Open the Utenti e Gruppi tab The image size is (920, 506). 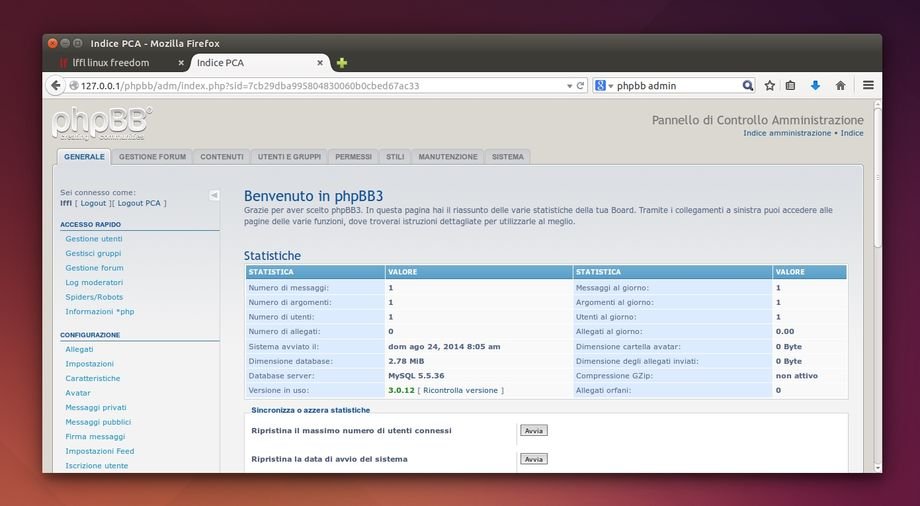tap(289, 157)
